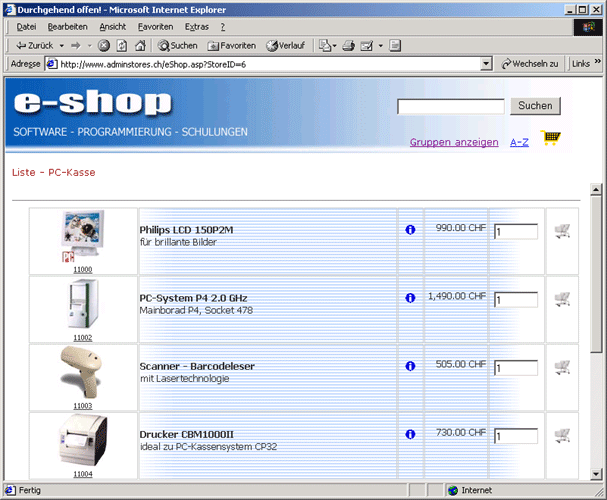Click quantity field for Scanner - Barcodeleser
The height and width of the screenshot is (500, 607).
[516, 368]
